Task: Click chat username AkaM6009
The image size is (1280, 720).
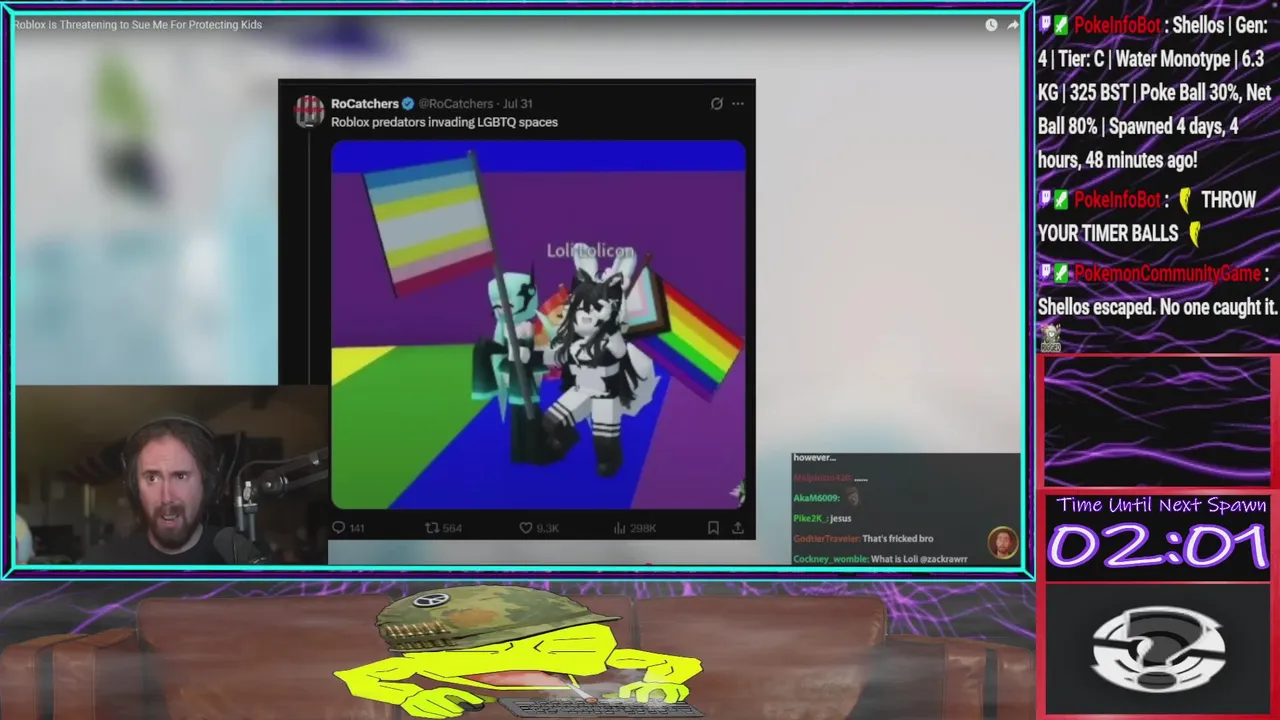Action: point(816,498)
